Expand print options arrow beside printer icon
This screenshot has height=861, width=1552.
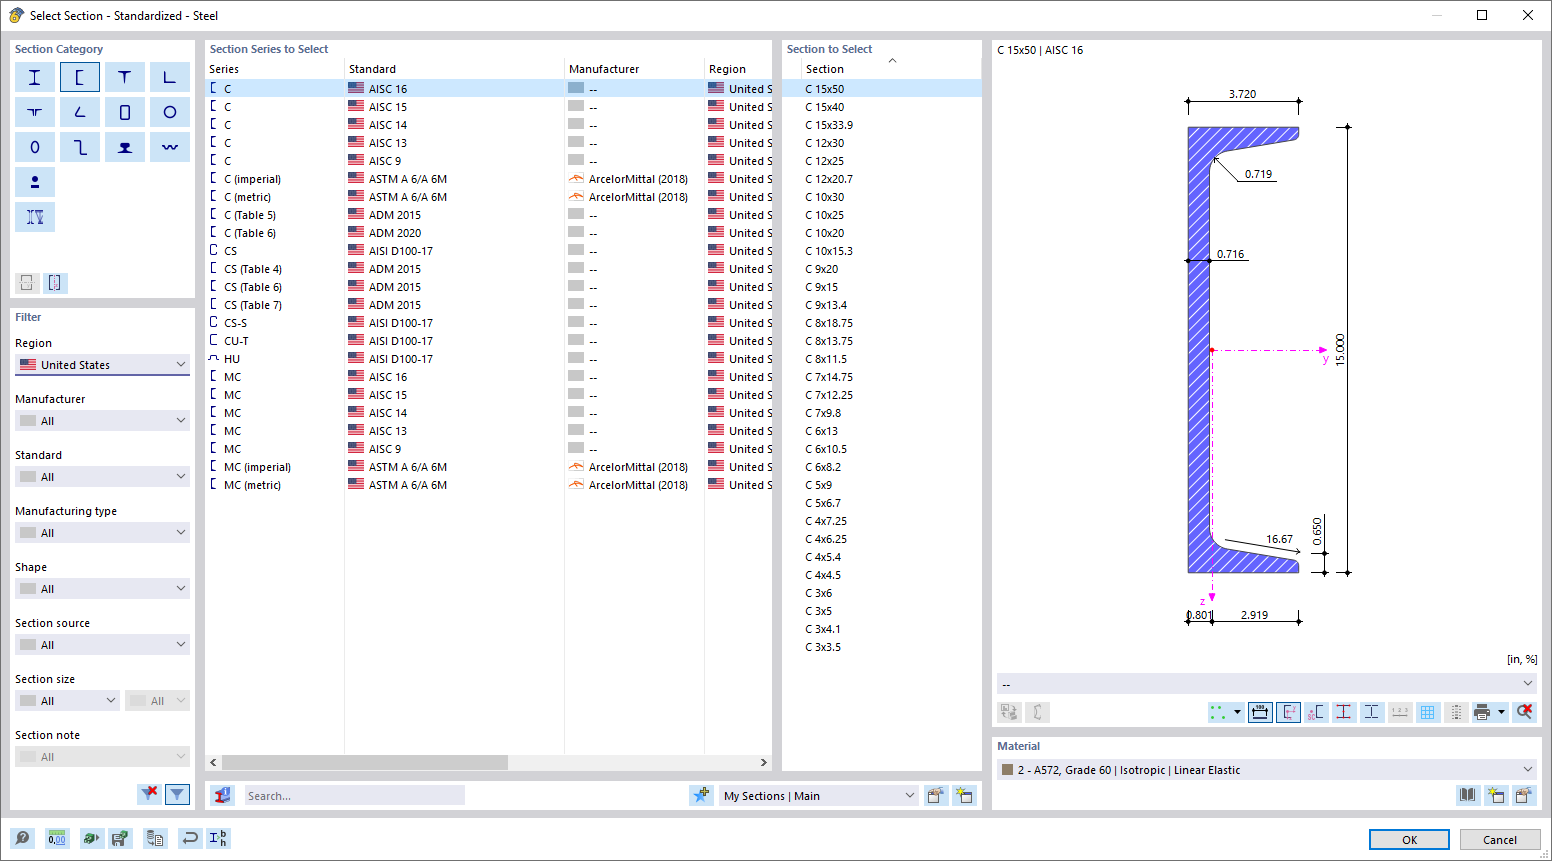coord(1502,712)
